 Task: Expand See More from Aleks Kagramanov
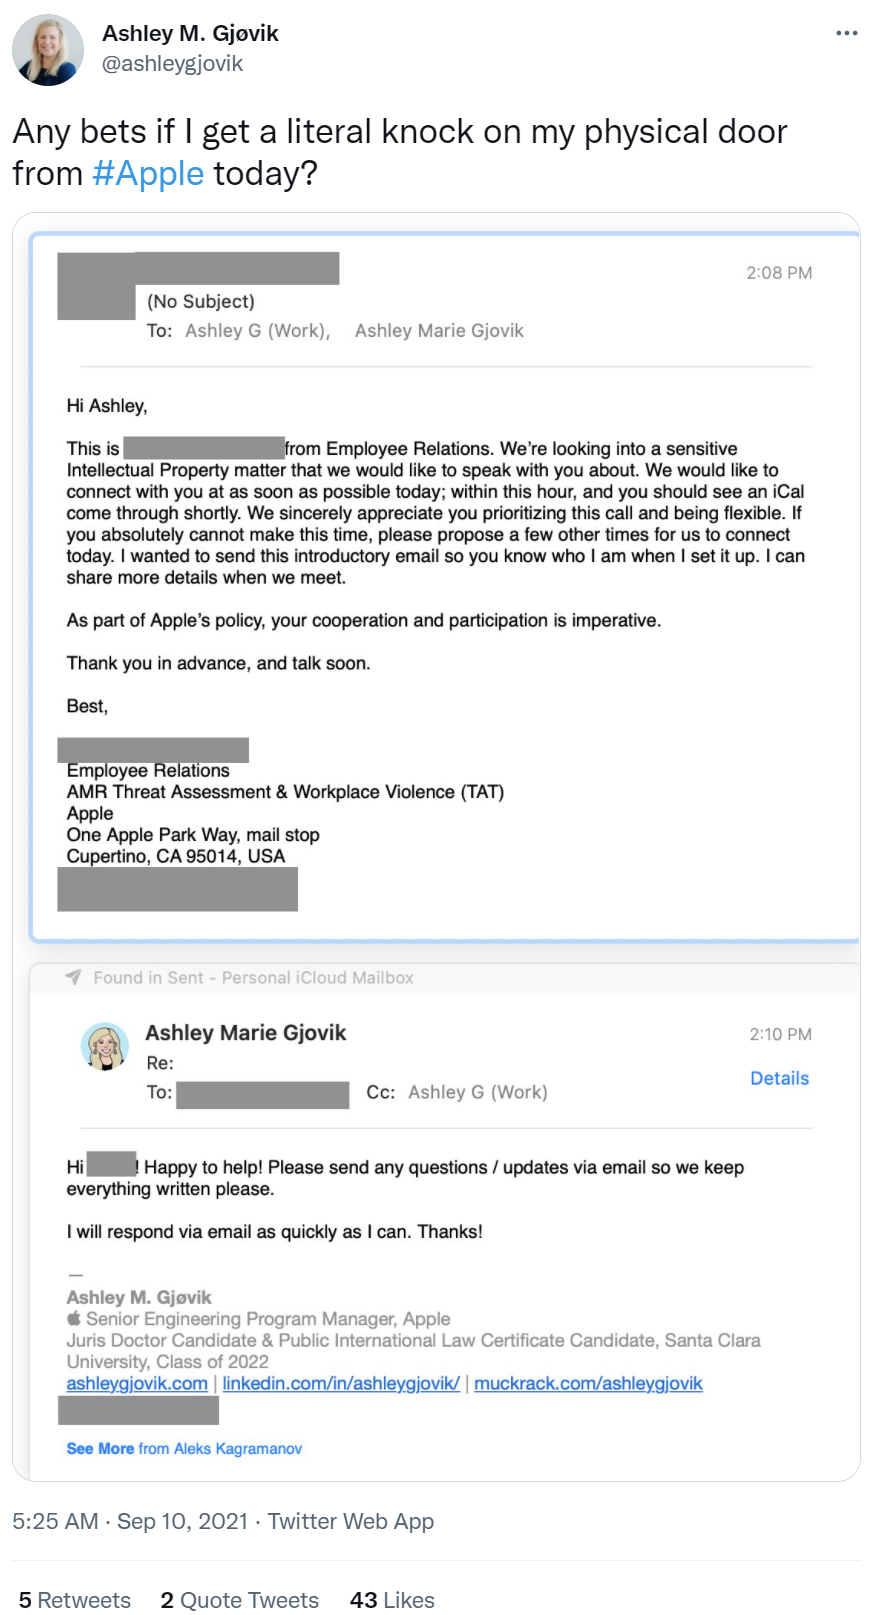[184, 1448]
